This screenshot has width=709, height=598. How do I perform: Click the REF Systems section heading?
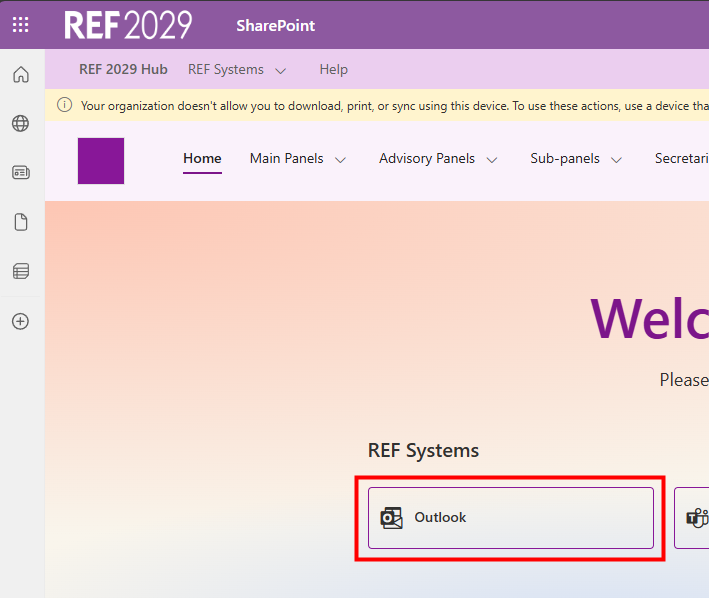pyautogui.click(x=423, y=451)
